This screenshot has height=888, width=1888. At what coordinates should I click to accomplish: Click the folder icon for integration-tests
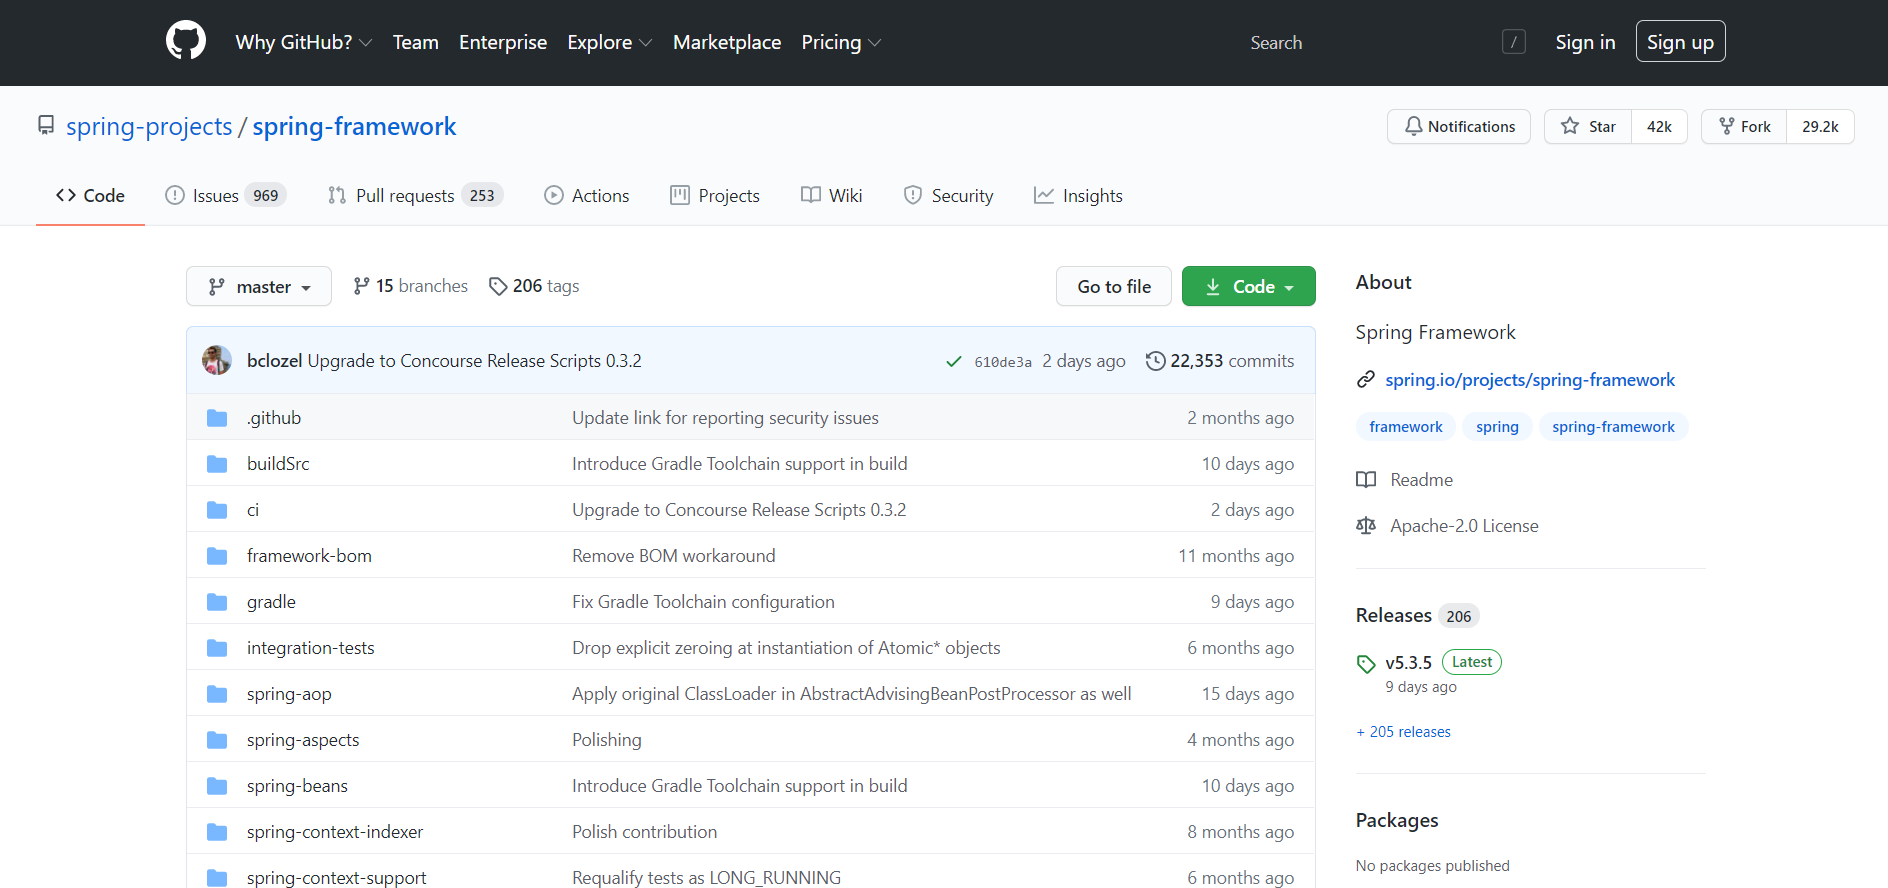click(217, 648)
